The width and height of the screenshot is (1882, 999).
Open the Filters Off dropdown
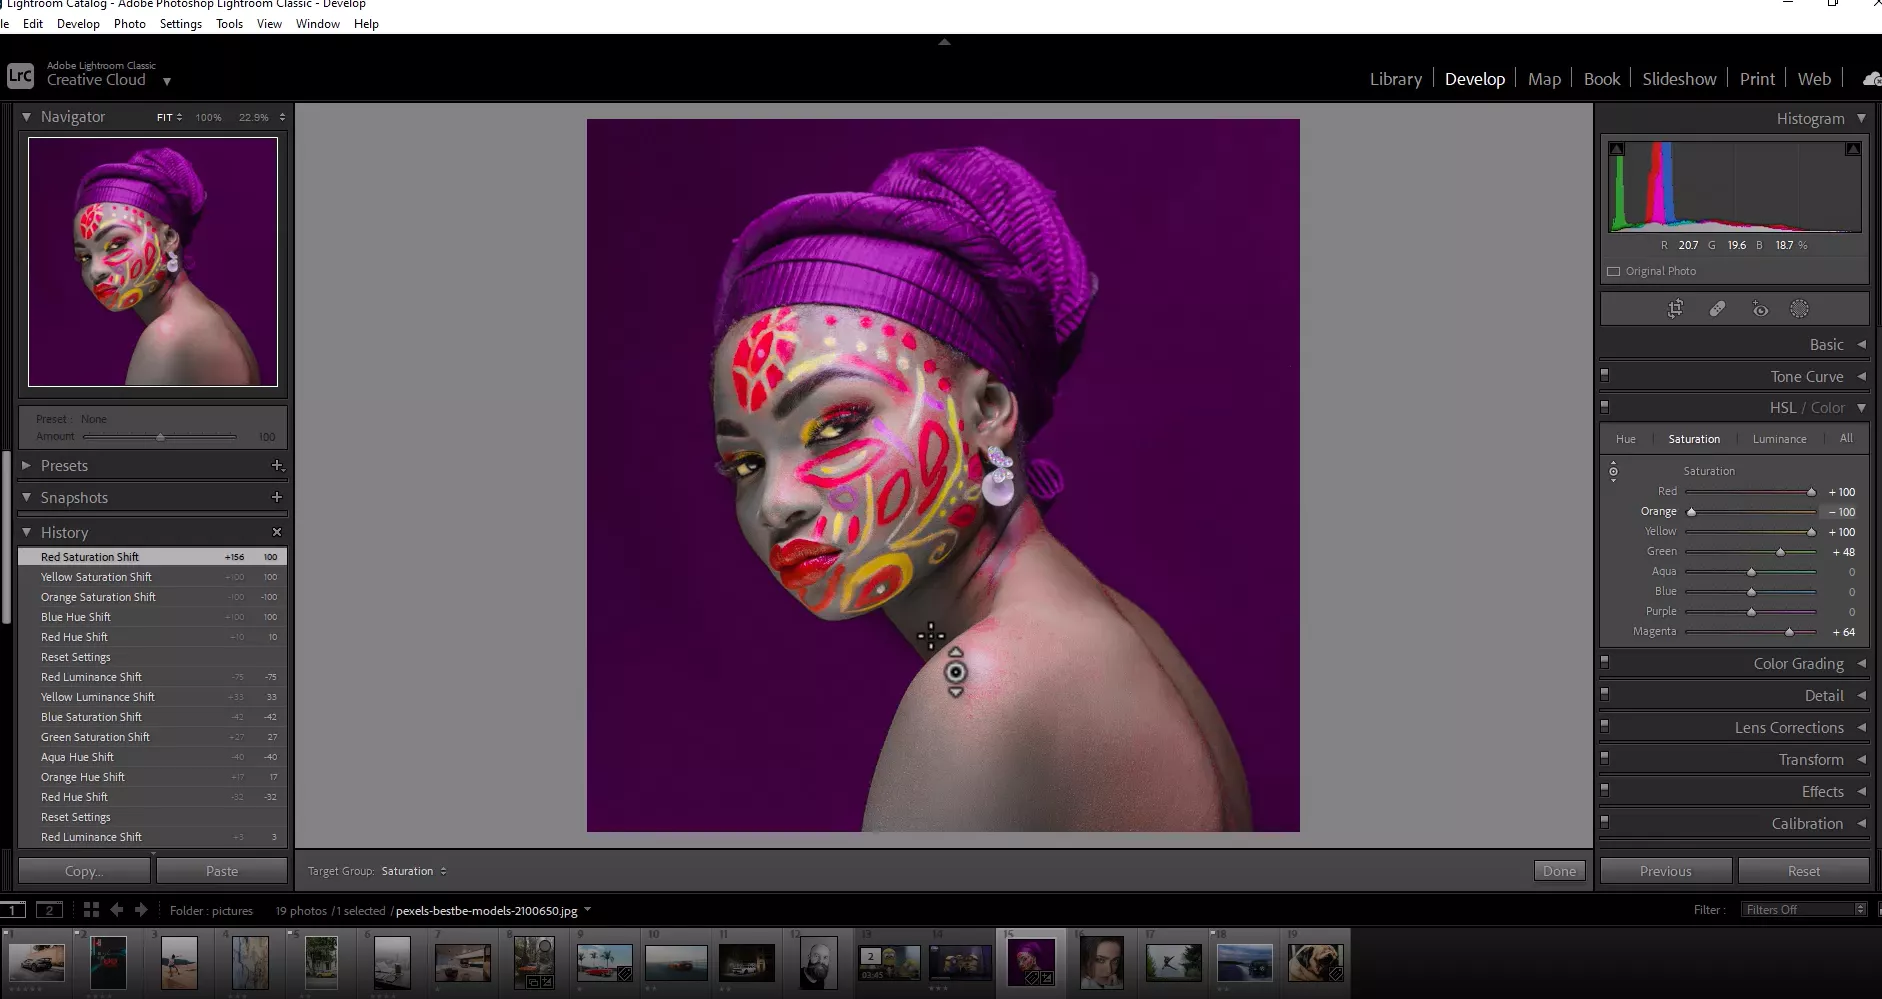point(1804,909)
